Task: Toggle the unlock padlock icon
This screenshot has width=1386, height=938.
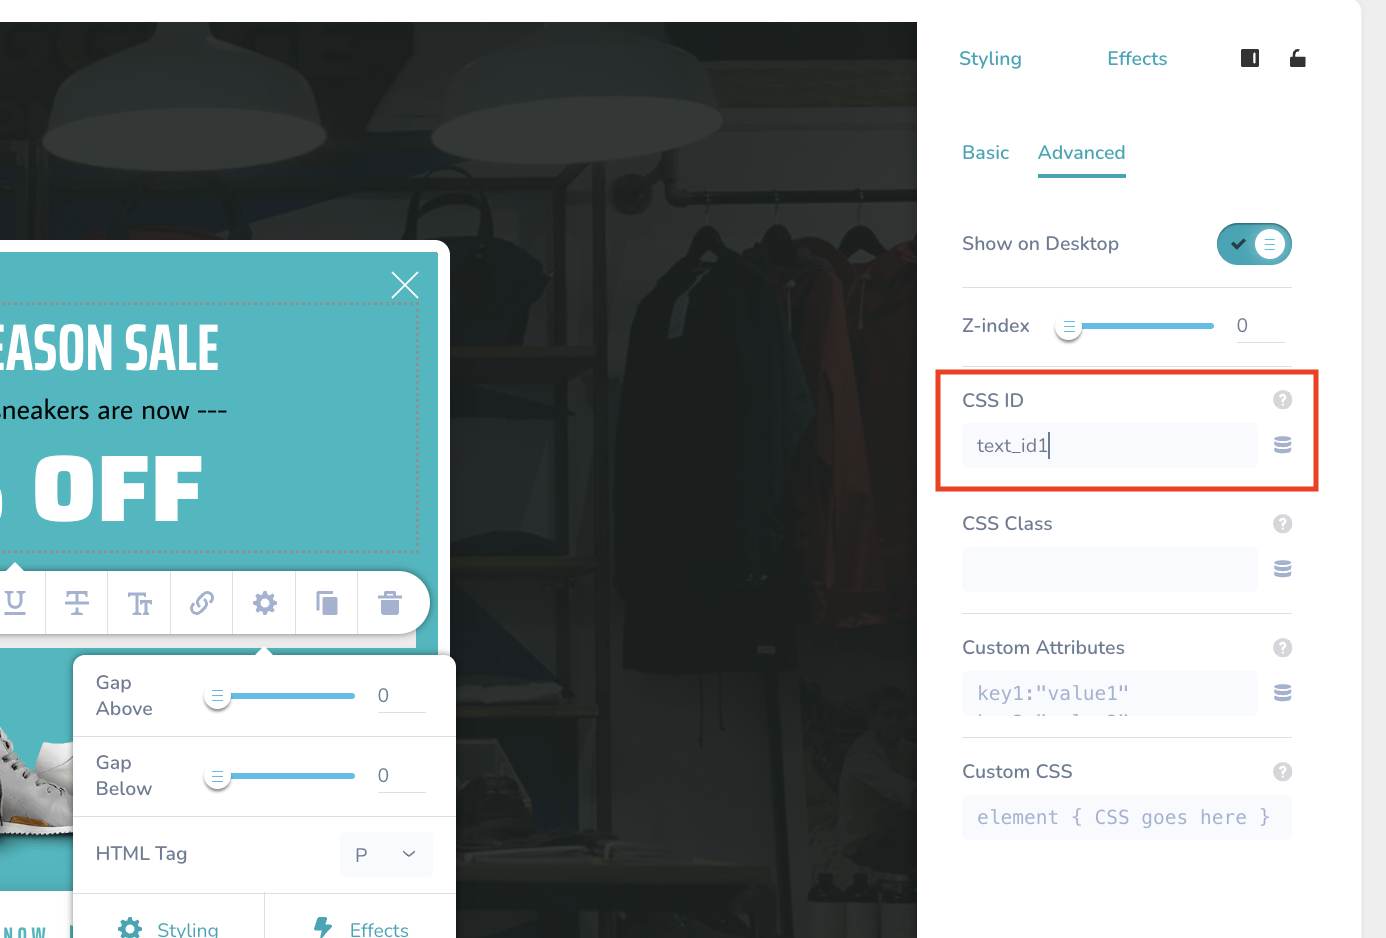Action: 1297,58
